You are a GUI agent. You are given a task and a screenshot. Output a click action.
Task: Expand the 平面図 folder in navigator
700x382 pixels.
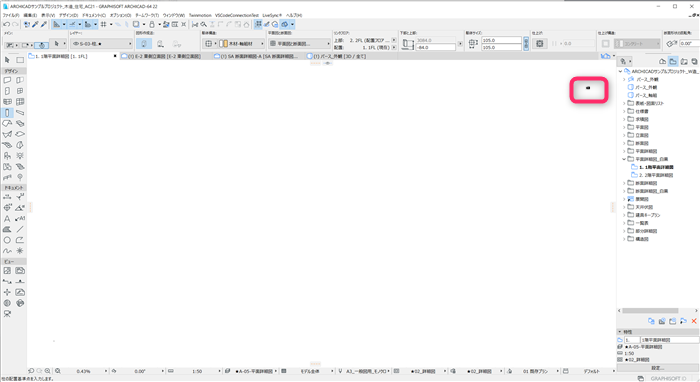tap(624, 127)
